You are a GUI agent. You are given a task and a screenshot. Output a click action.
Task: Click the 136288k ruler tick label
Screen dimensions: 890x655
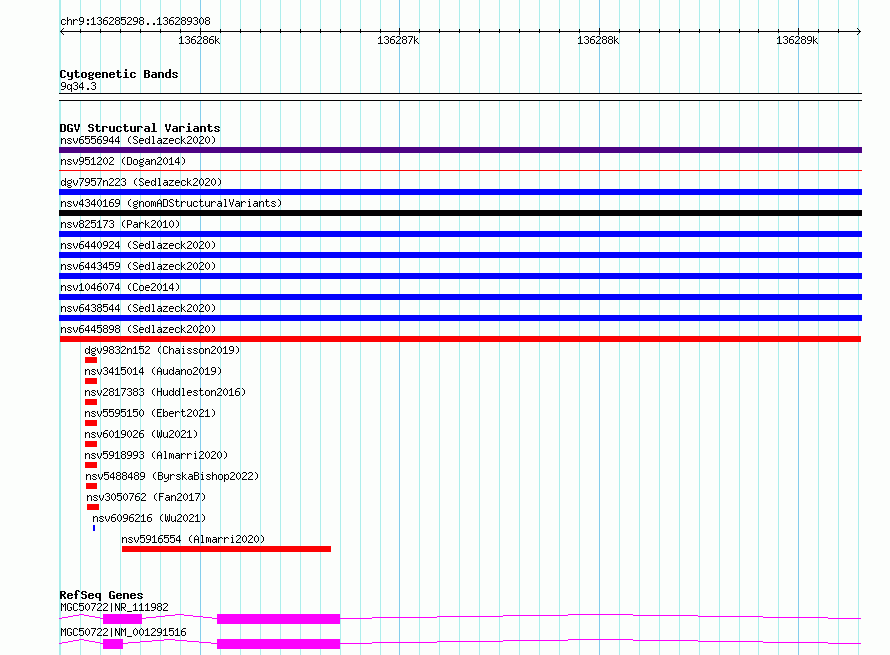point(598,41)
